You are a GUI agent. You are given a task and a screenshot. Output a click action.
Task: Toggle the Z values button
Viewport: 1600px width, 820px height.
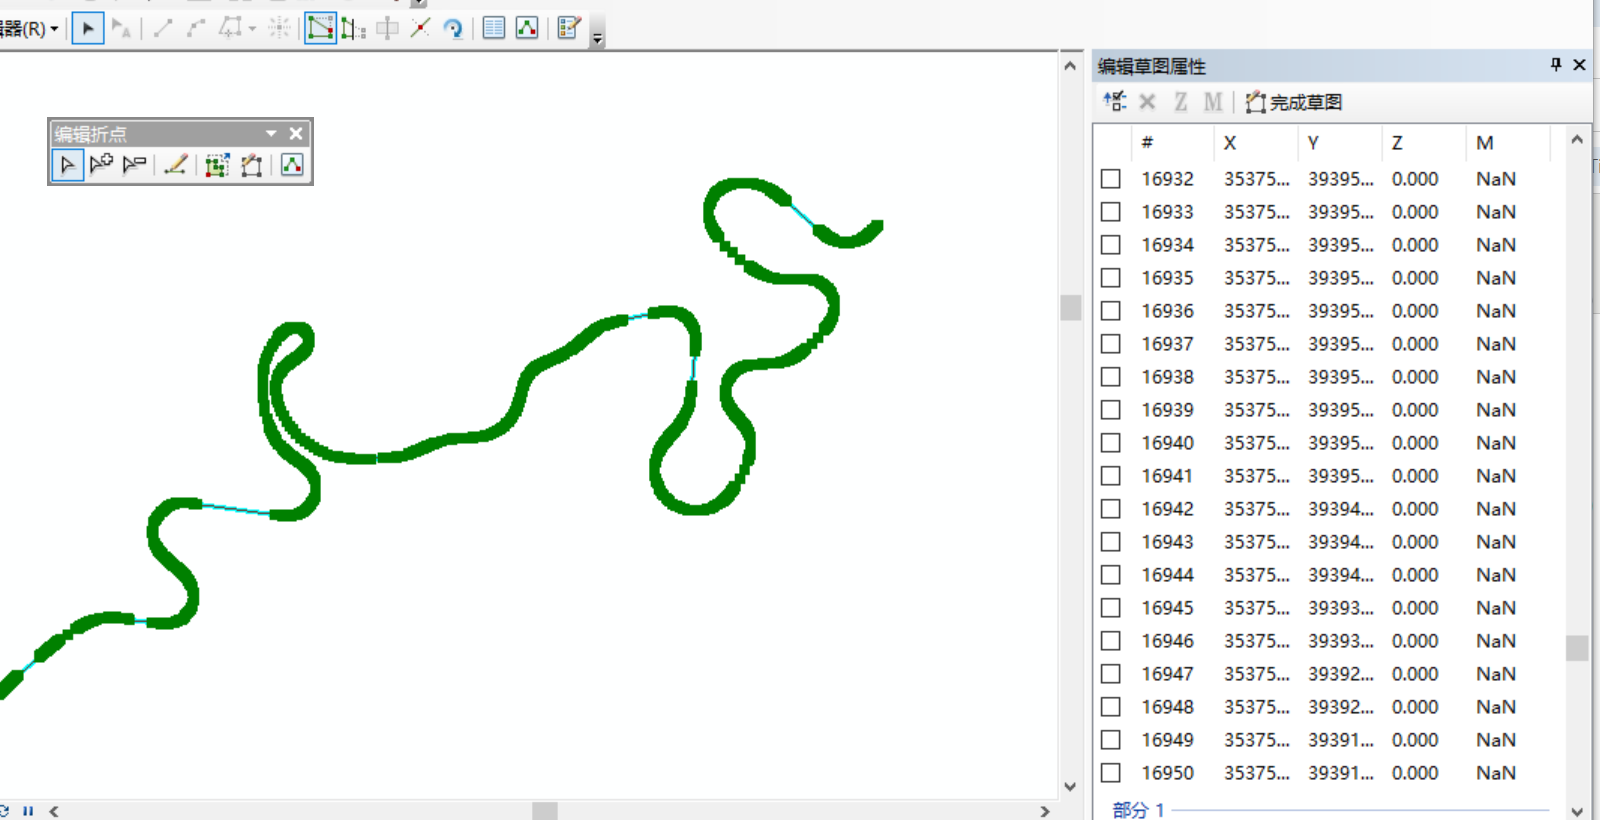point(1181,101)
